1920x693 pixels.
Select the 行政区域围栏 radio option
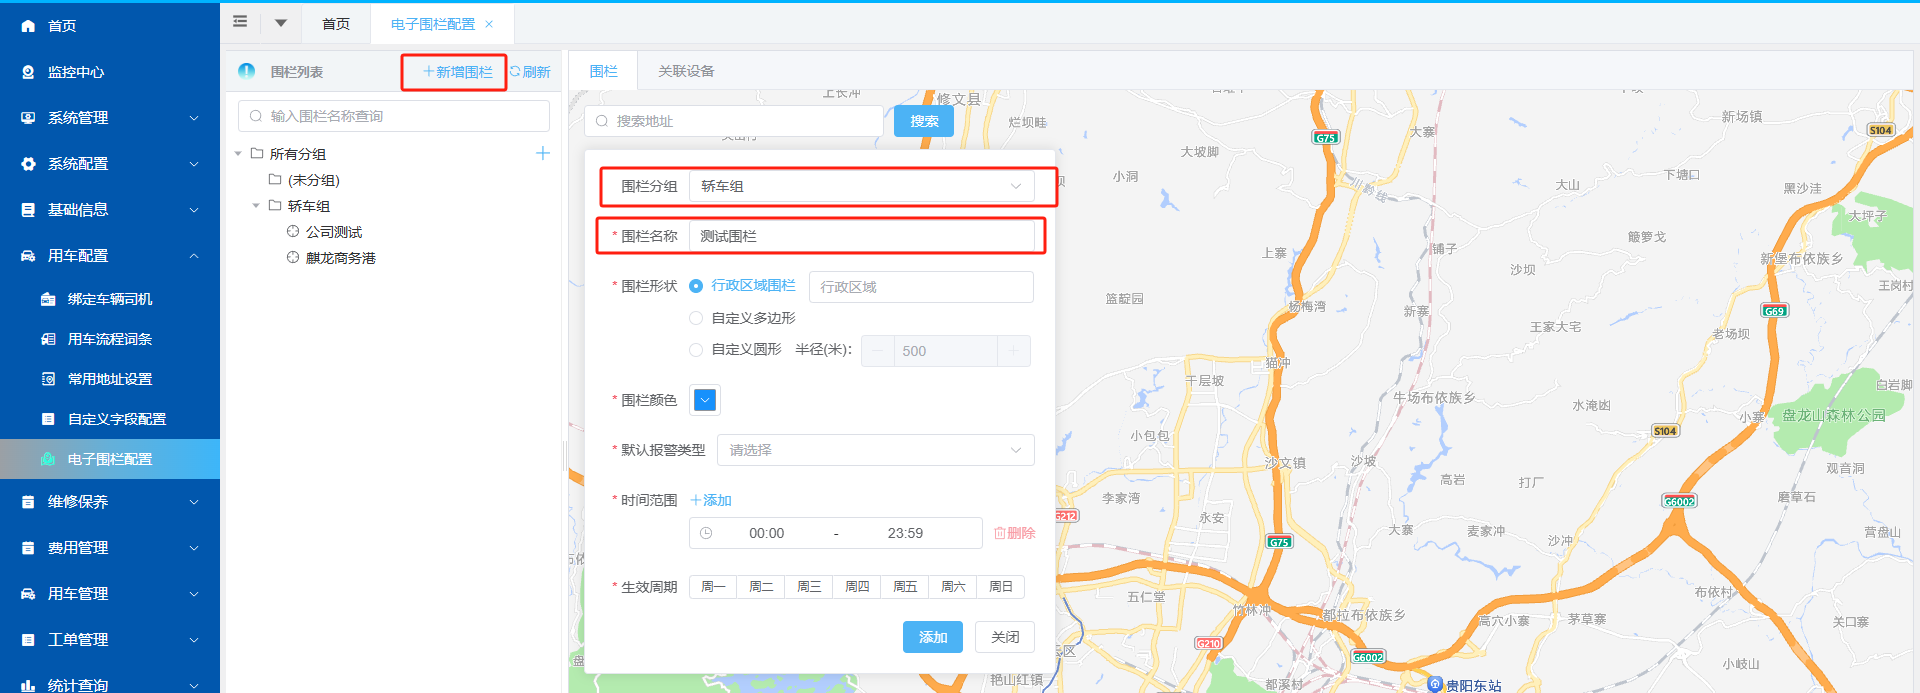point(696,286)
